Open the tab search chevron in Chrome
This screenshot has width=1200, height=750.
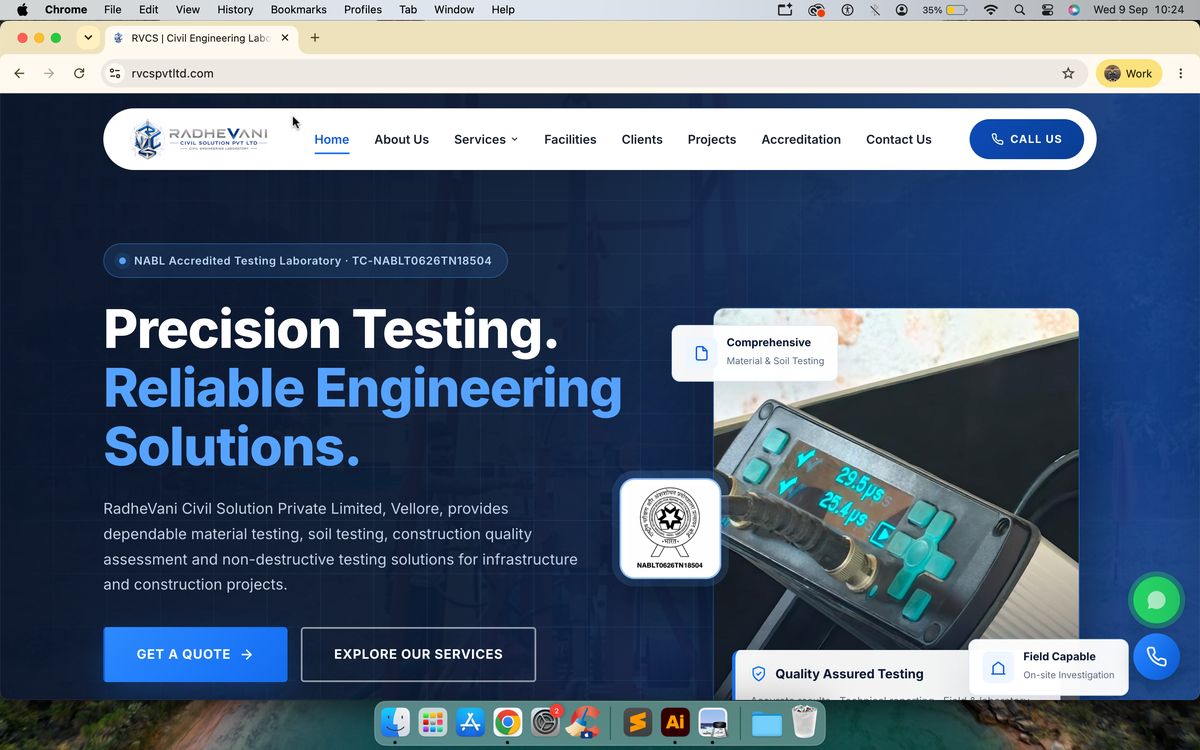[x=88, y=38]
